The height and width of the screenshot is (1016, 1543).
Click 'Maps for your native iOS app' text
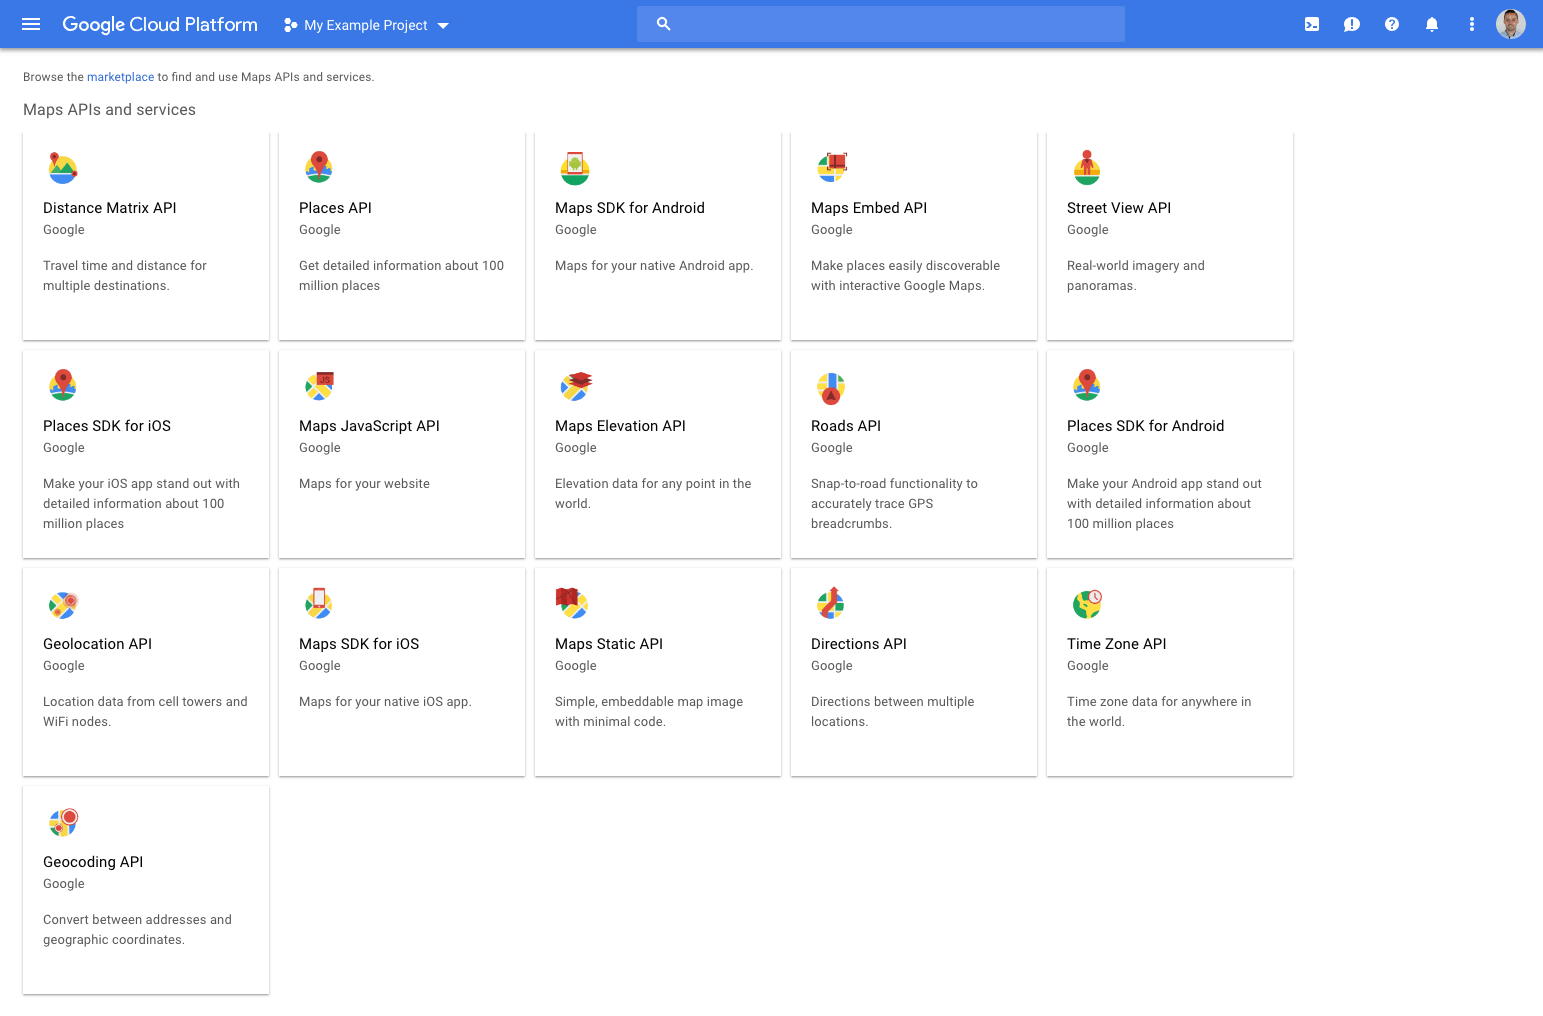point(385,702)
